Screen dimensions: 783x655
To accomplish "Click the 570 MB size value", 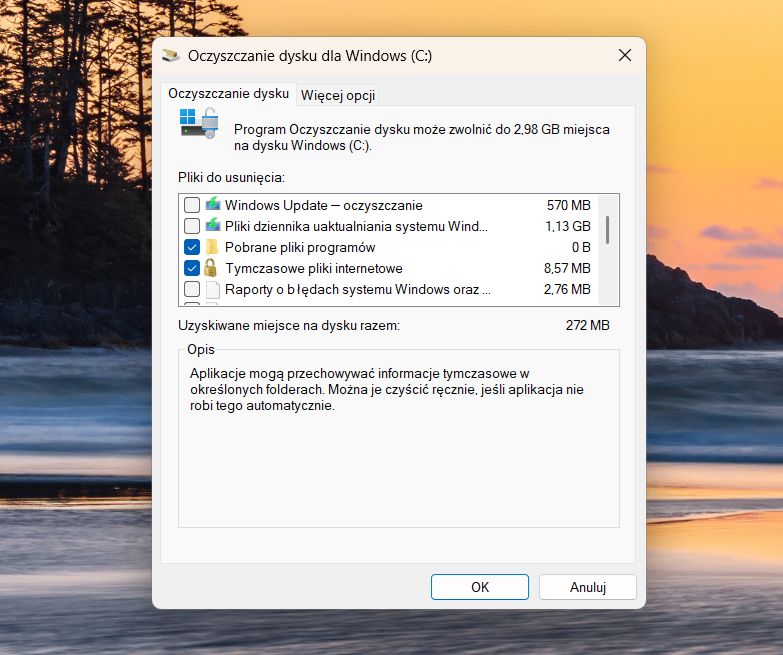I will [568, 205].
